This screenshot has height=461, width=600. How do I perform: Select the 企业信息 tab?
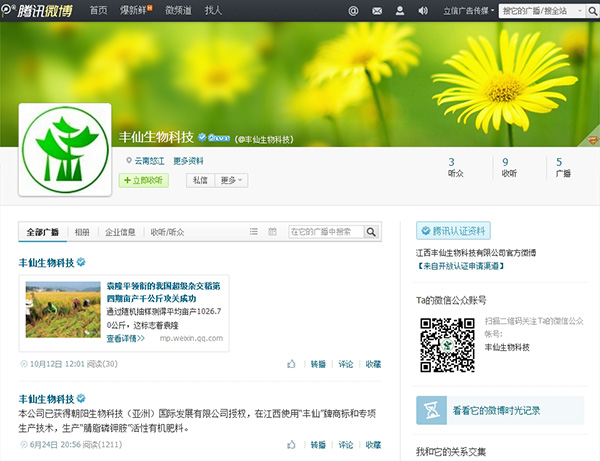120,232
